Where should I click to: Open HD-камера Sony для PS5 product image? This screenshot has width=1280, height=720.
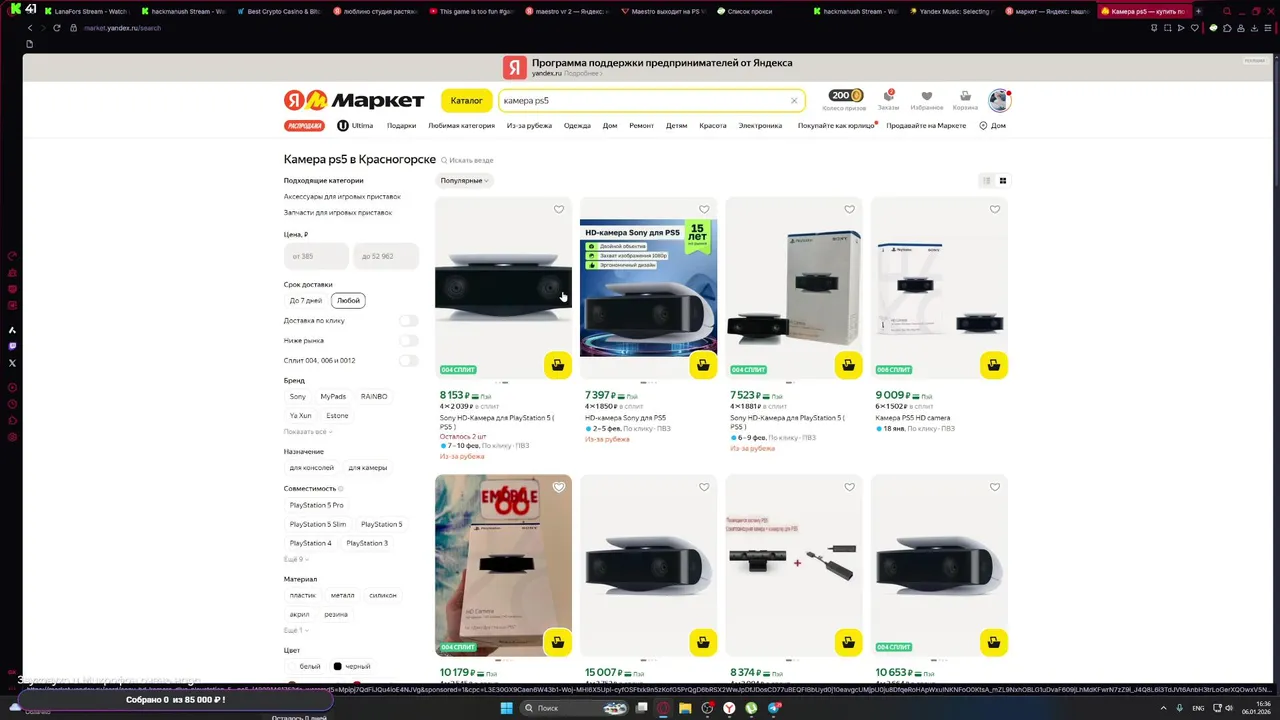649,288
